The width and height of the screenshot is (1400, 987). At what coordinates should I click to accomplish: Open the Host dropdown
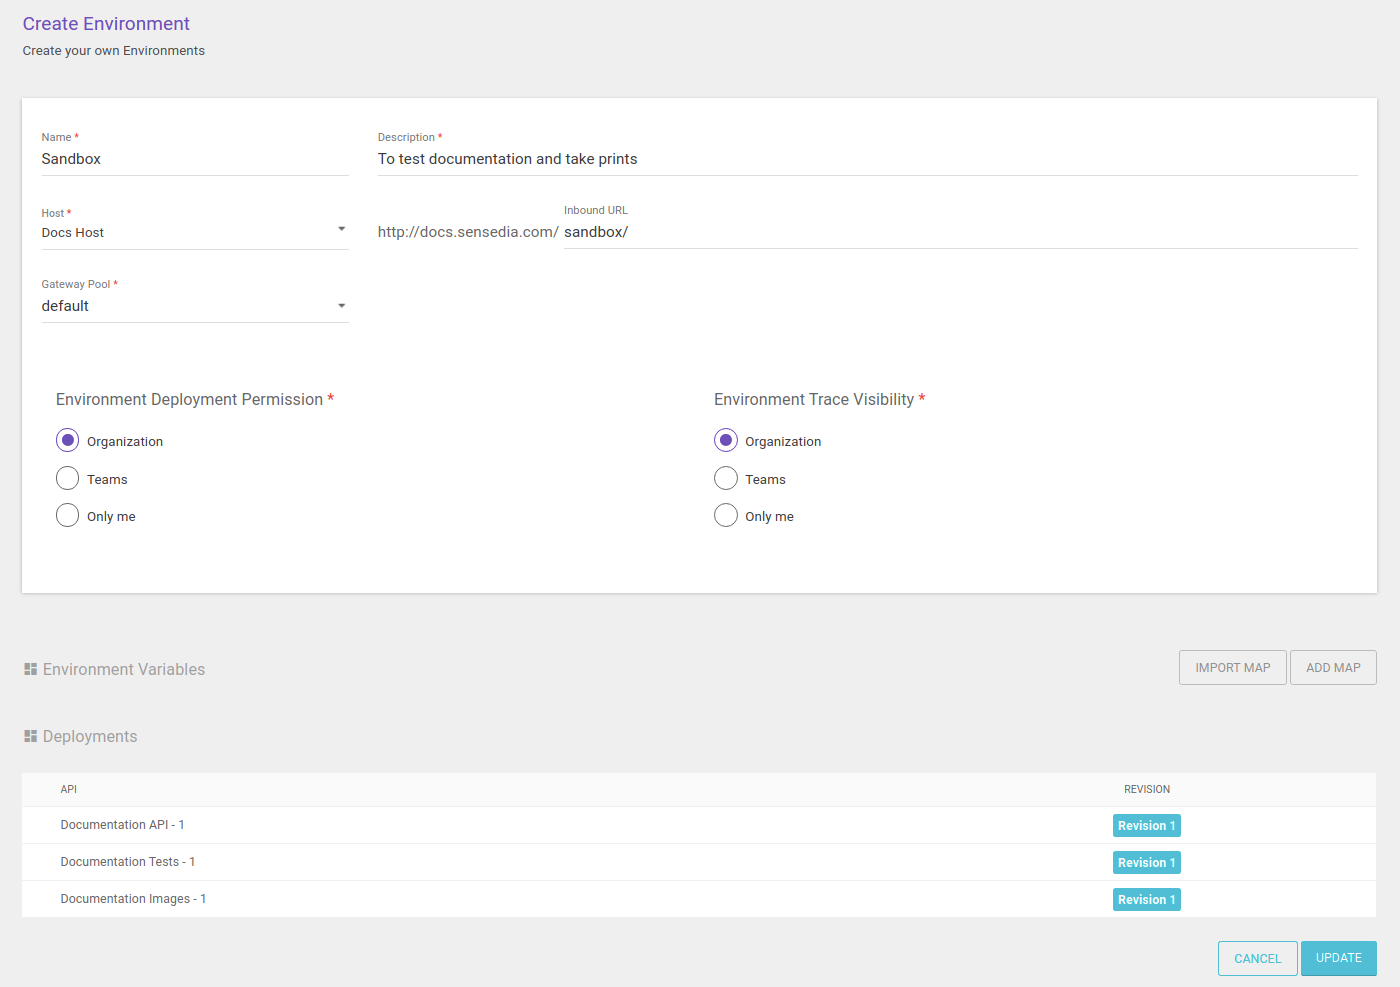(194, 232)
